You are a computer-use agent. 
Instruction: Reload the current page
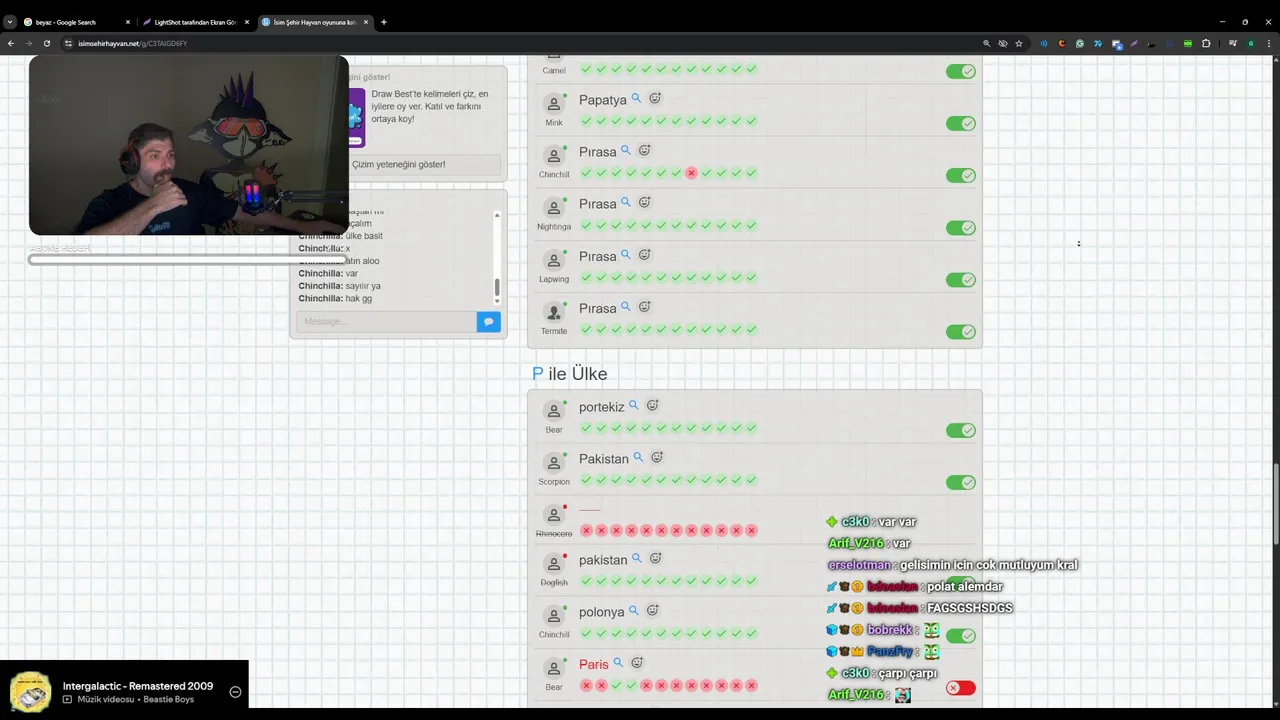point(46,43)
